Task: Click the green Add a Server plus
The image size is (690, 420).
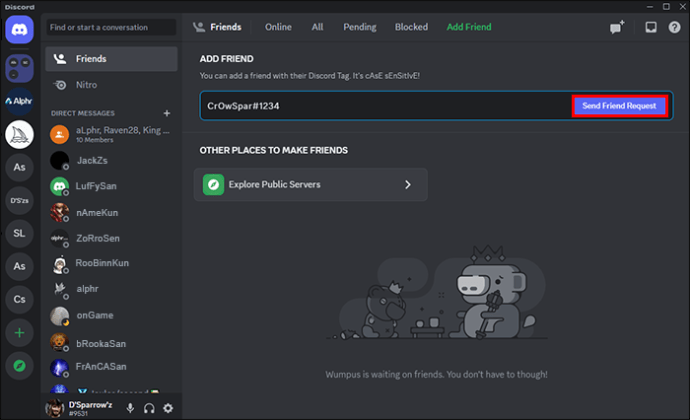Action: [19, 332]
